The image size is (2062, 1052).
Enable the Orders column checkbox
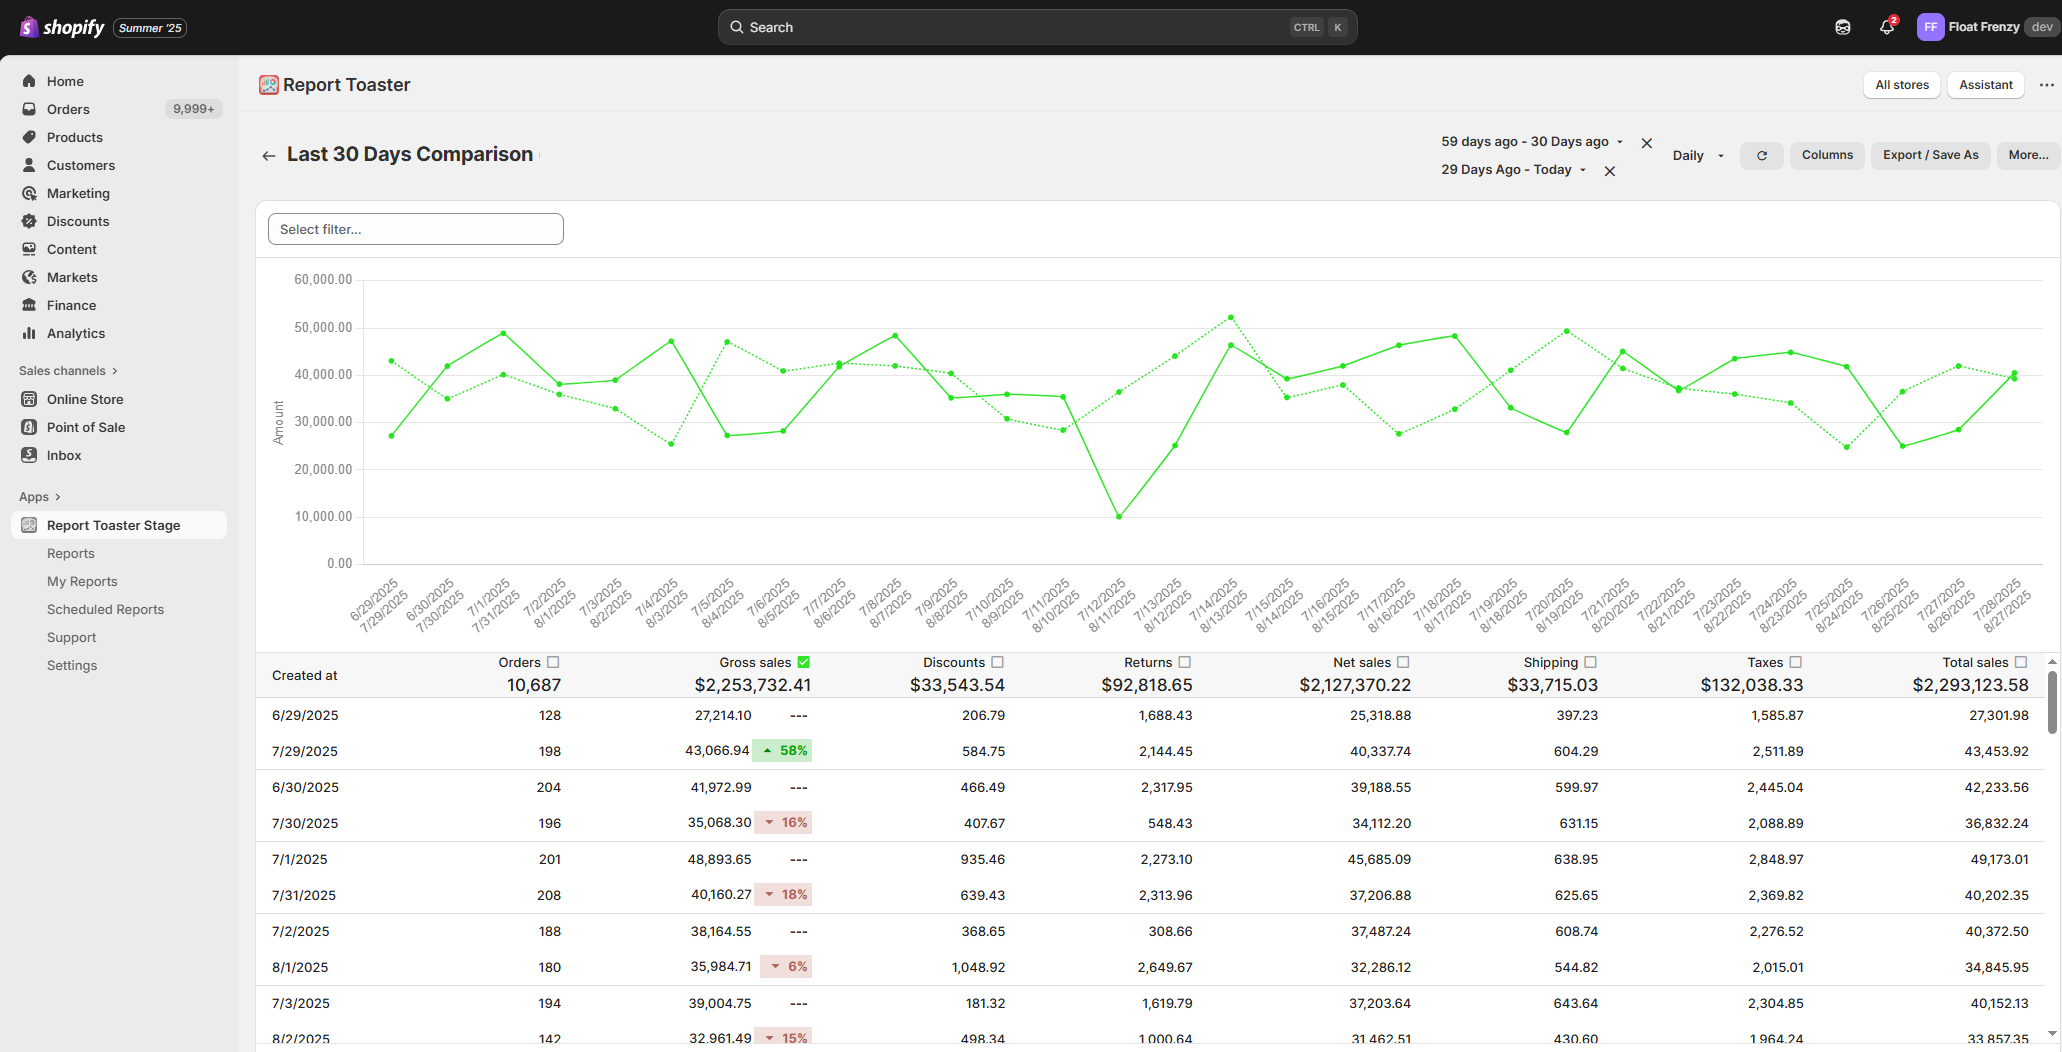pyautogui.click(x=554, y=662)
